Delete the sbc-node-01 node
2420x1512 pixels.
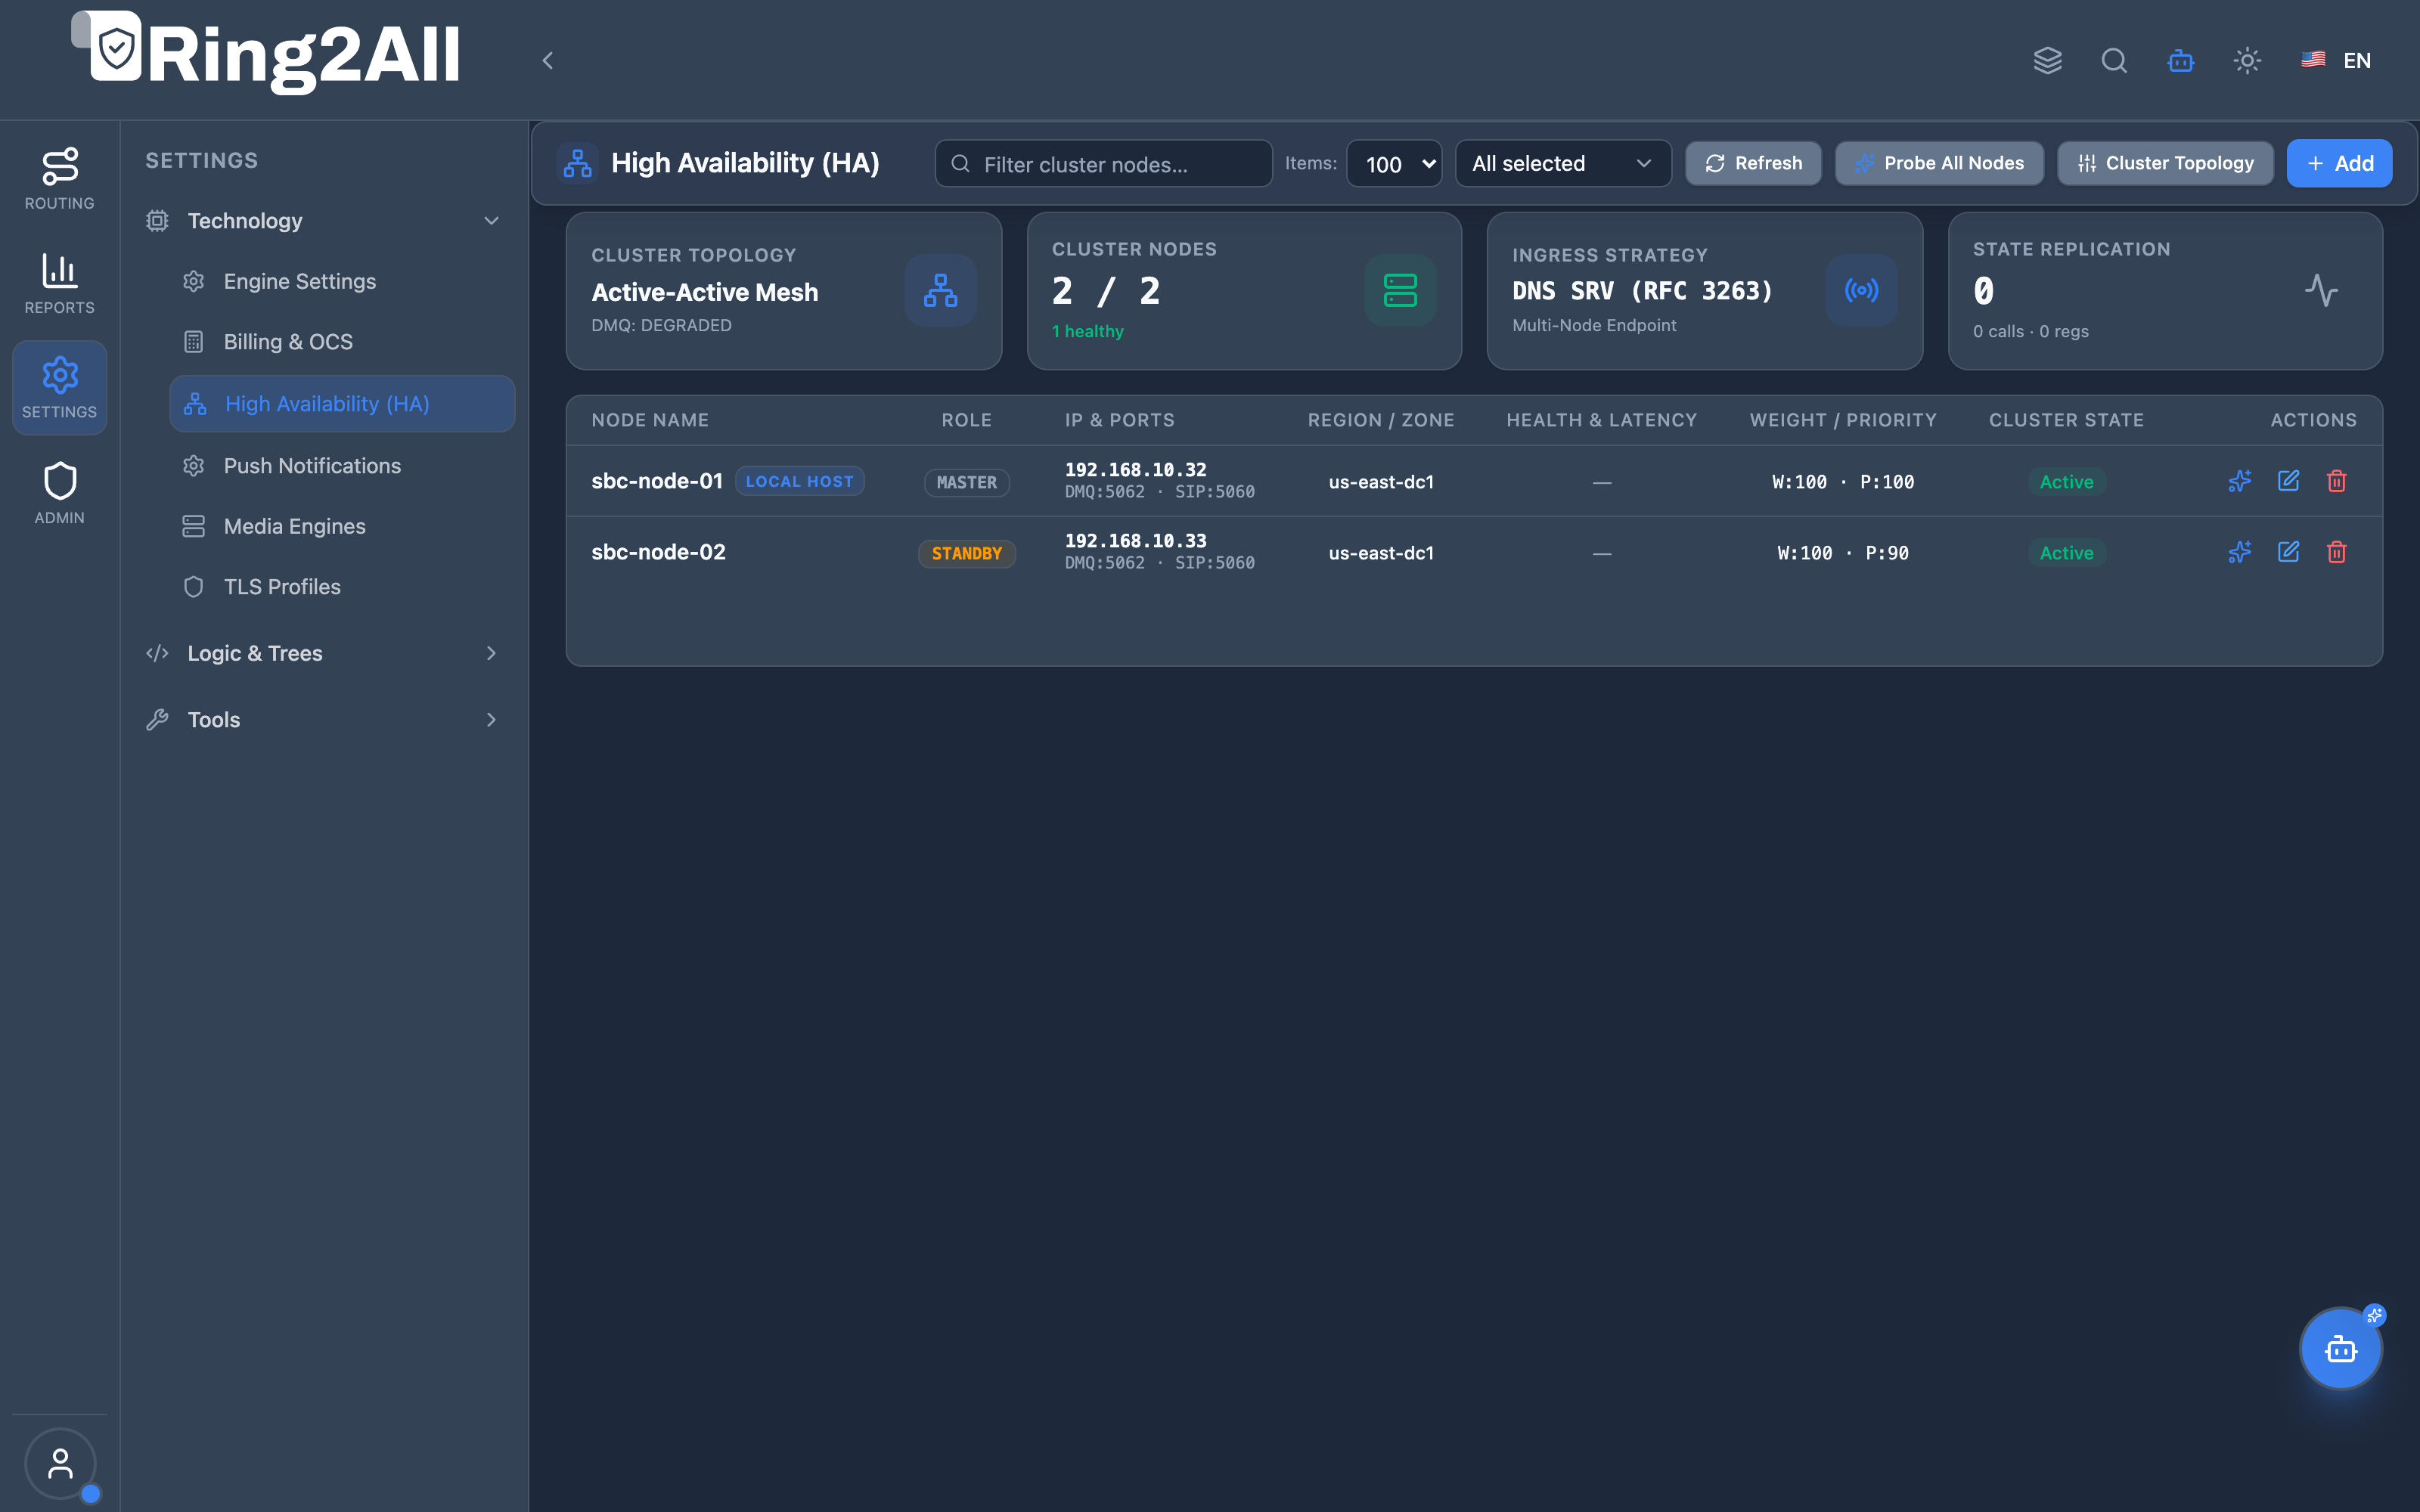coord(2337,481)
